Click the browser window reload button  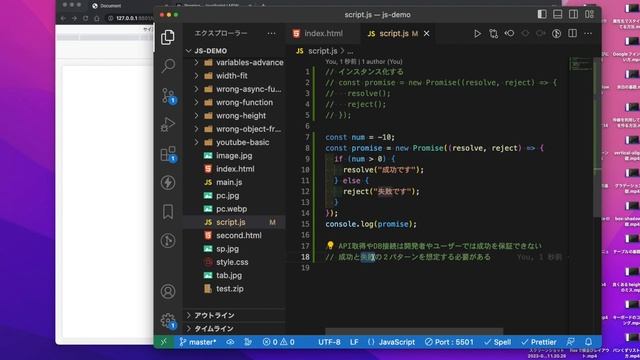85,18
